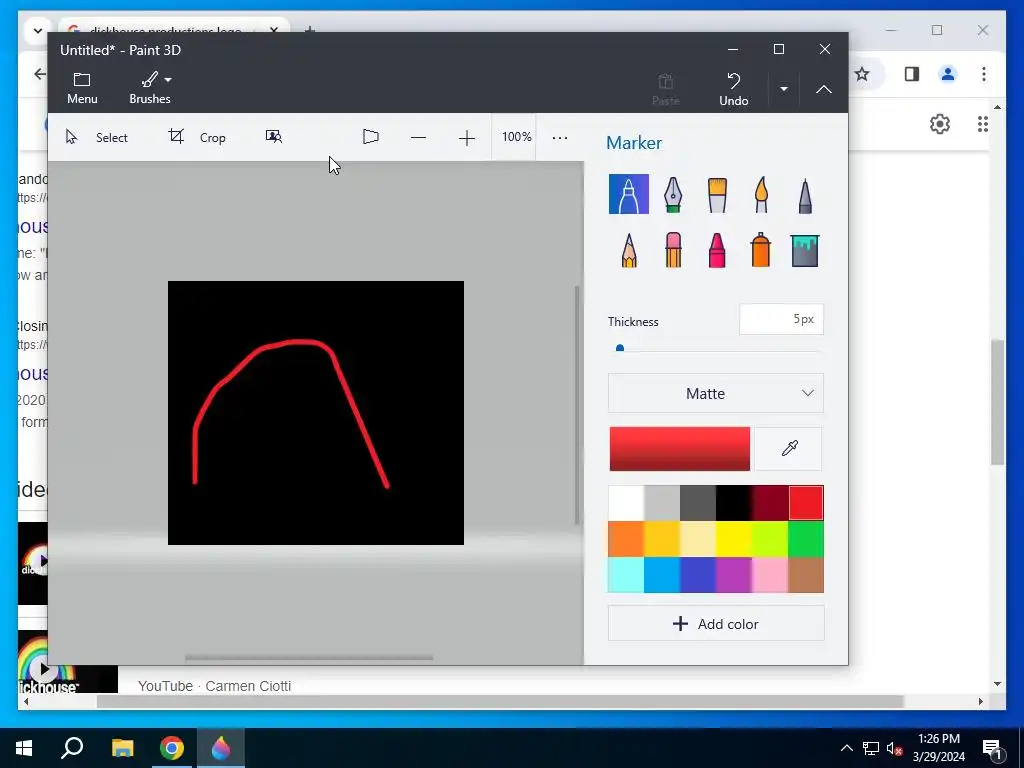Open the Windows Start menu
Viewport: 1024px width, 768px height.
pyautogui.click(x=24, y=748)
